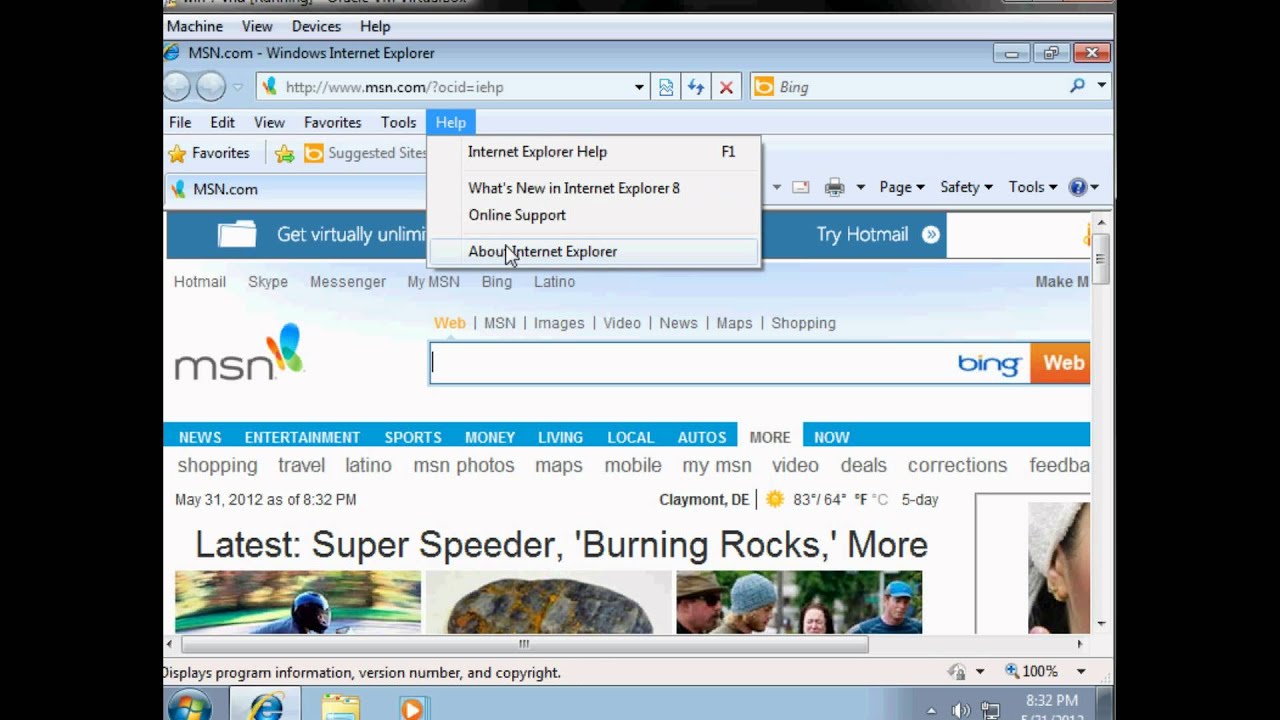This screenshot has width=1280, height=720.
Task: Open the Tools menu in menu bar
Action: (x=398, y=122)
